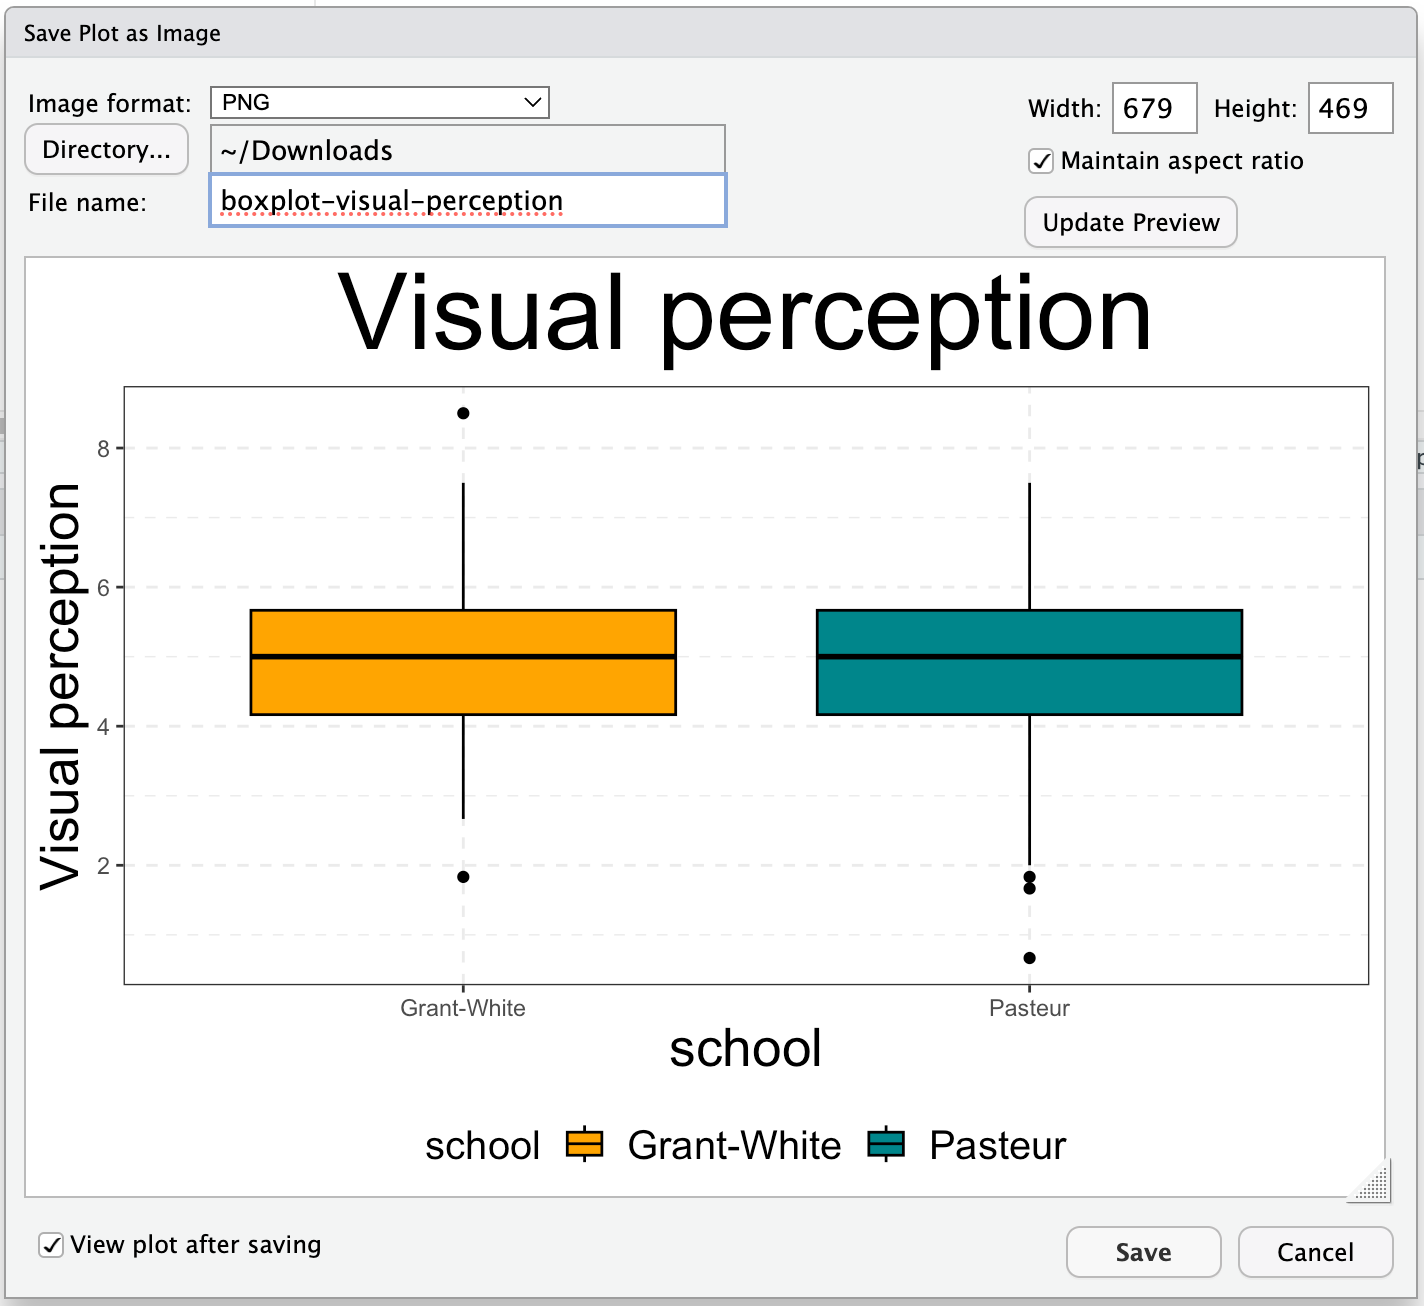The width and height of the screenshot is (1424, 1306).
Task: Click the top outlier point above Grant-White
Action: (x=463, y=413)
